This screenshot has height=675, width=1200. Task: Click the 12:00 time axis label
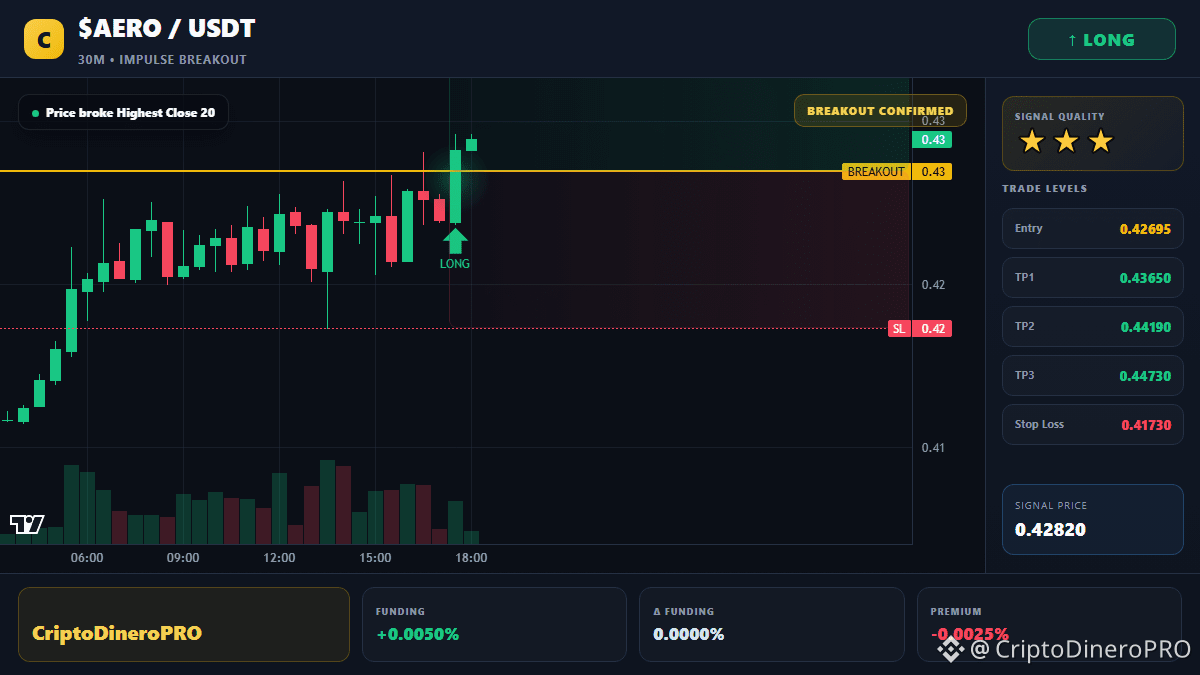(279, 558)
